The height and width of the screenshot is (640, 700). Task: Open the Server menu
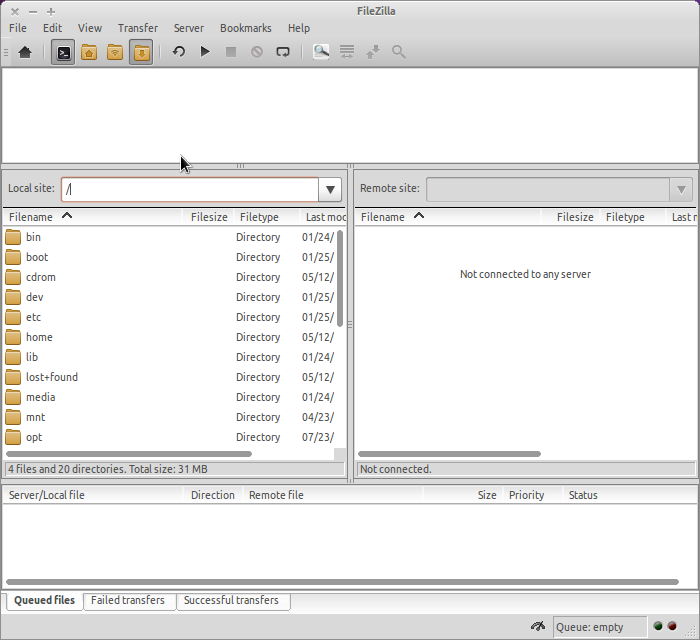[x=188, y=28]
